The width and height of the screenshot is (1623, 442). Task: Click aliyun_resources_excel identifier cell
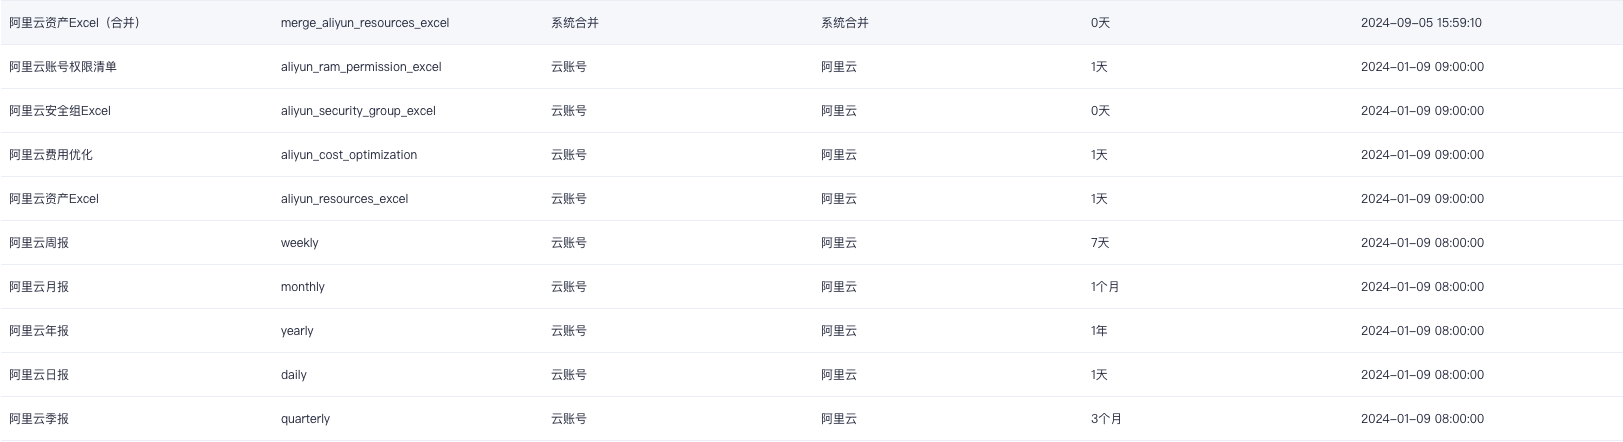(344, 199)
